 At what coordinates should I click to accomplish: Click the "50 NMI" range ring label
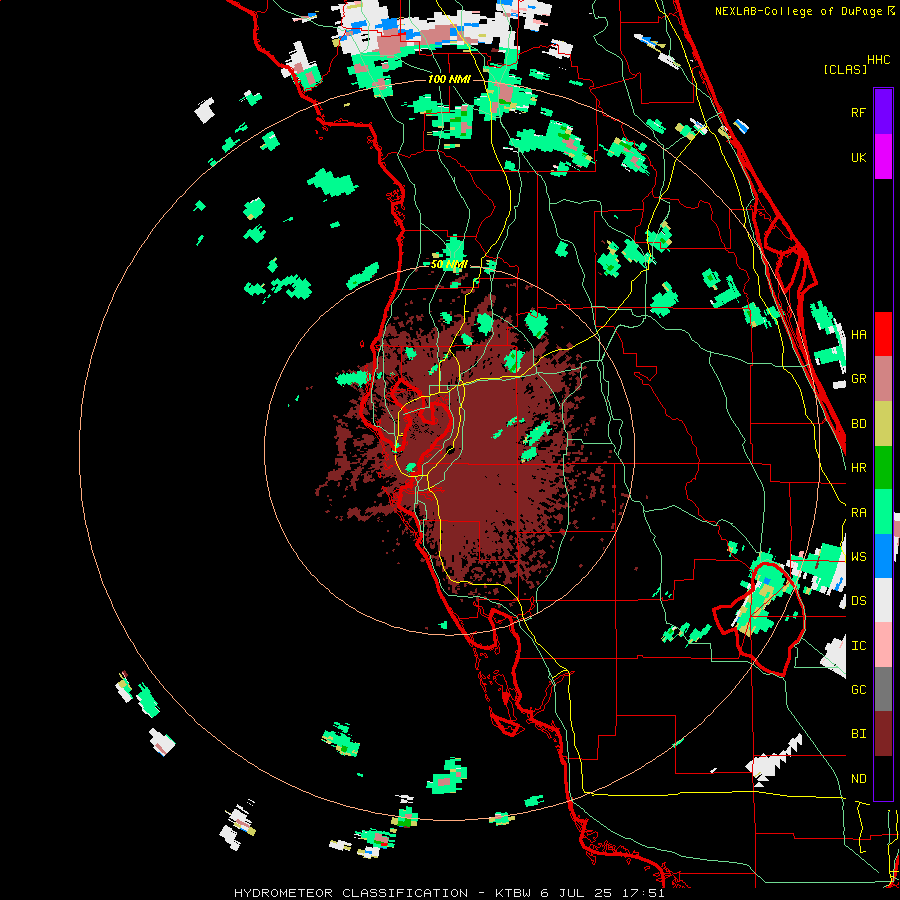coord(449,264)
